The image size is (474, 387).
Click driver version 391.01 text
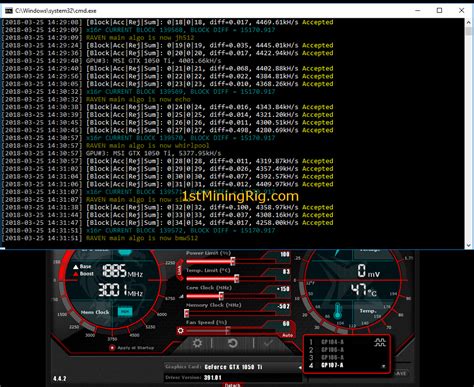click(212, 378)
